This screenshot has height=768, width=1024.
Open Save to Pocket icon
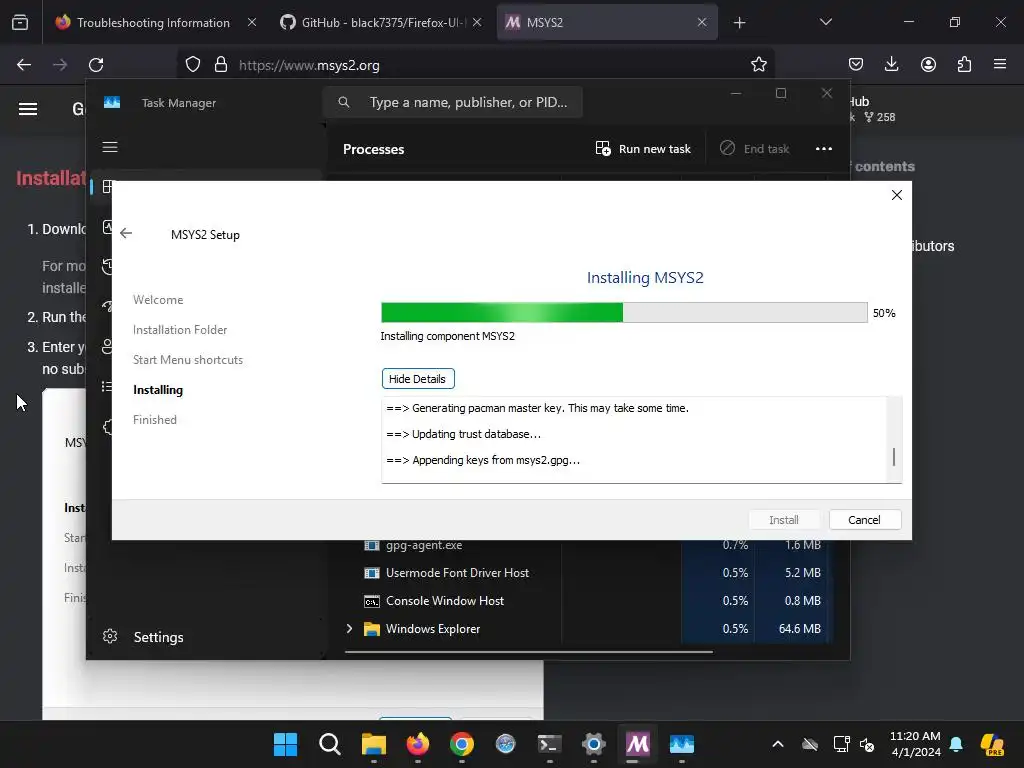(856, 65)
